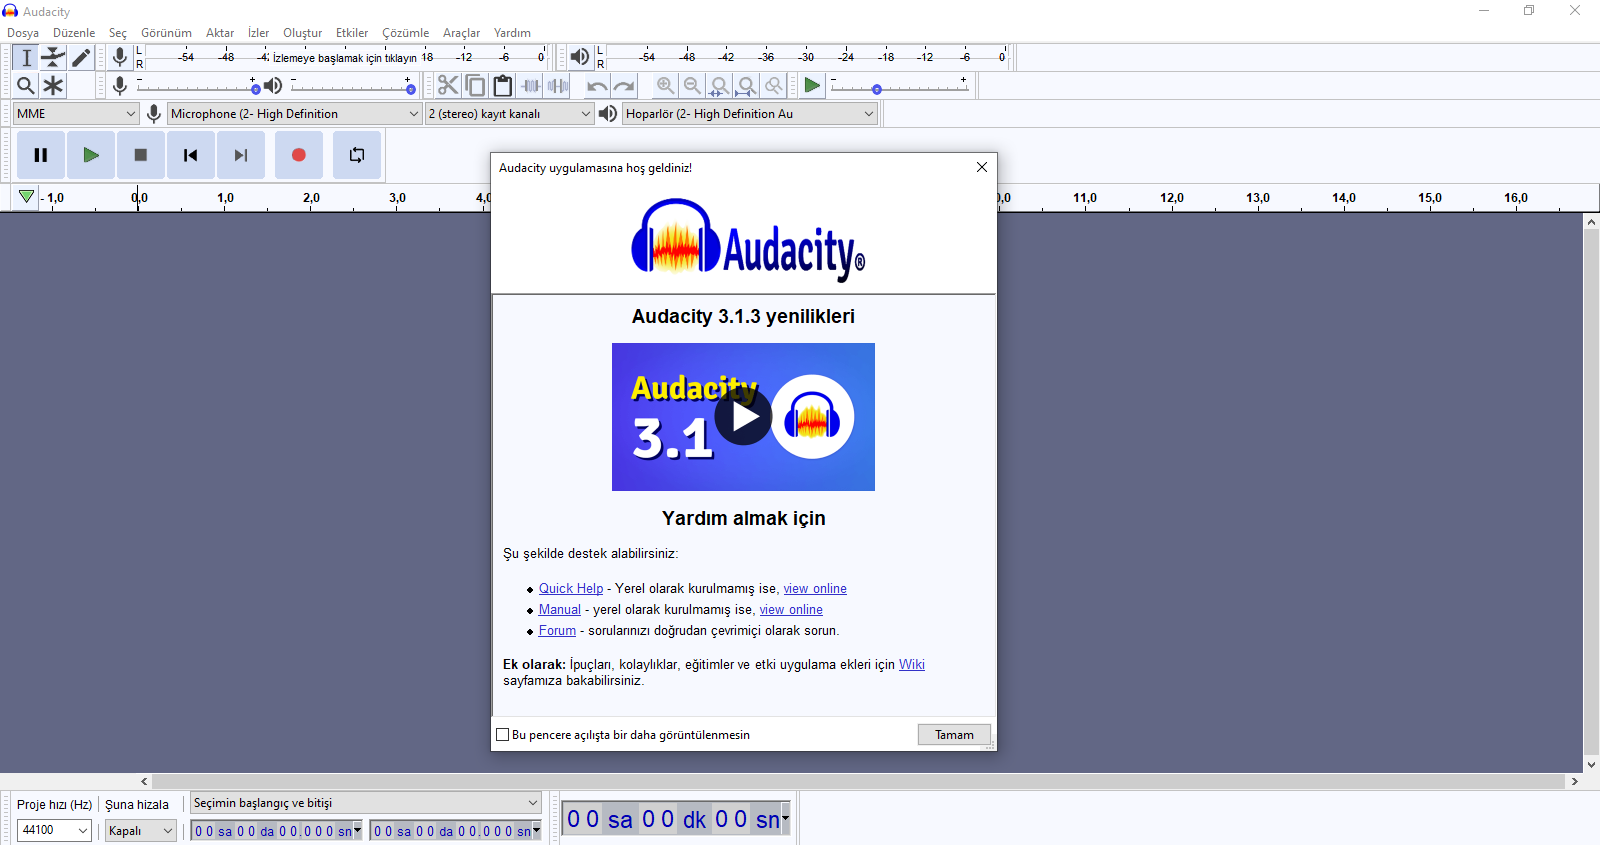Image resolution: width=1600 pixels, height=845 pixels.
Task: Click the selection start time field
Action: (277, 831)
